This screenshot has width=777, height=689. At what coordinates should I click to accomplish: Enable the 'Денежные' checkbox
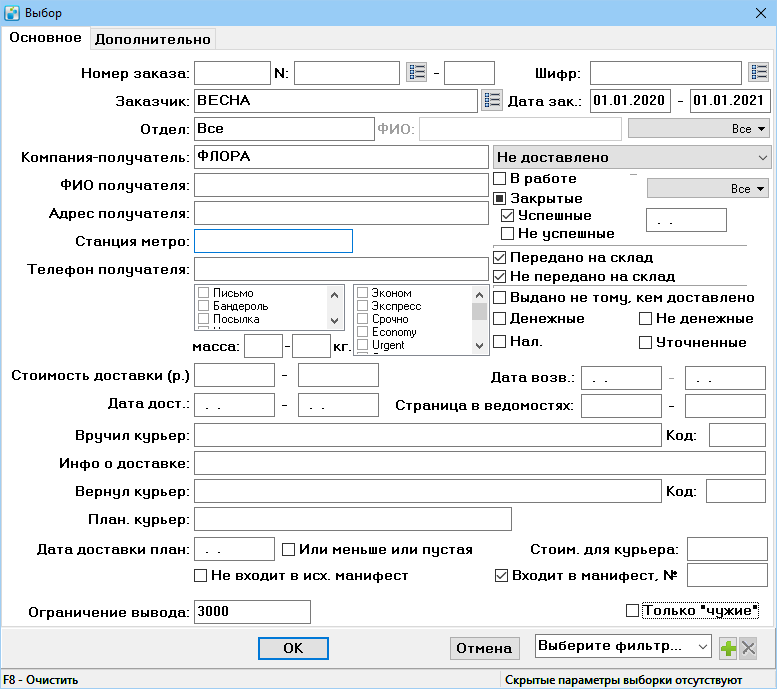(x=500, y=319)
